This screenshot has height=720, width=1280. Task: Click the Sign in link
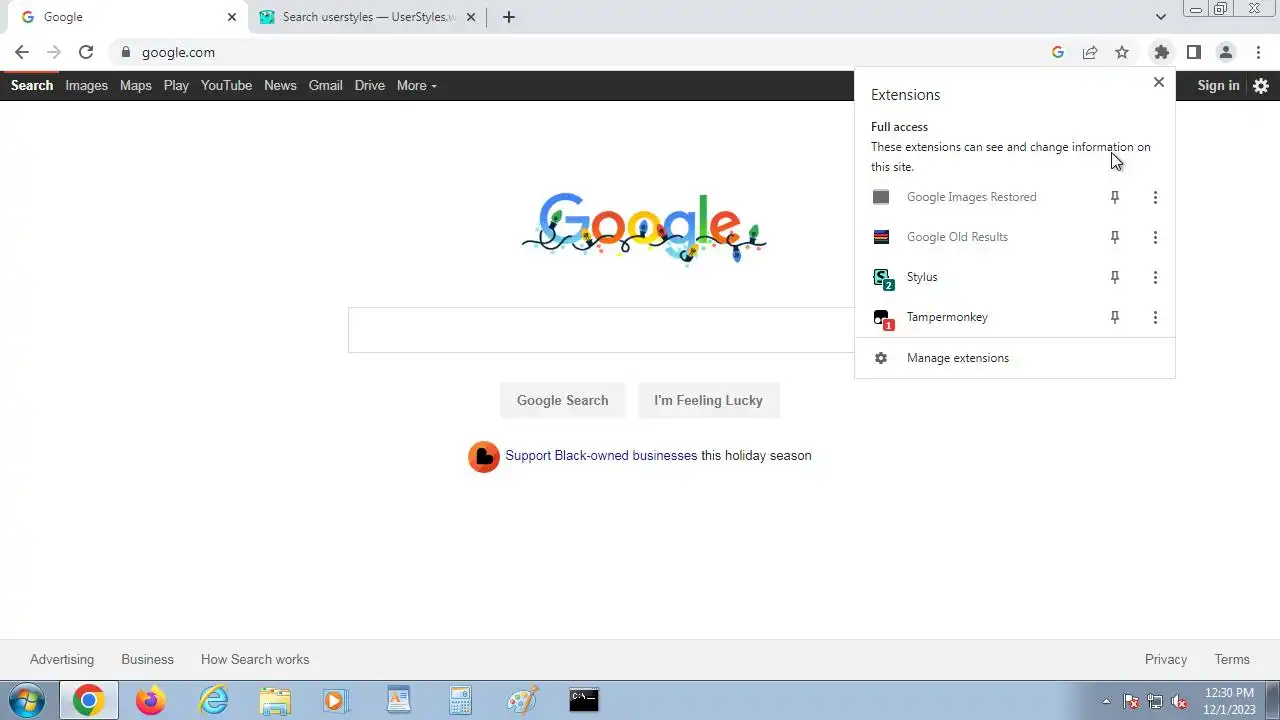point(1218,85)
